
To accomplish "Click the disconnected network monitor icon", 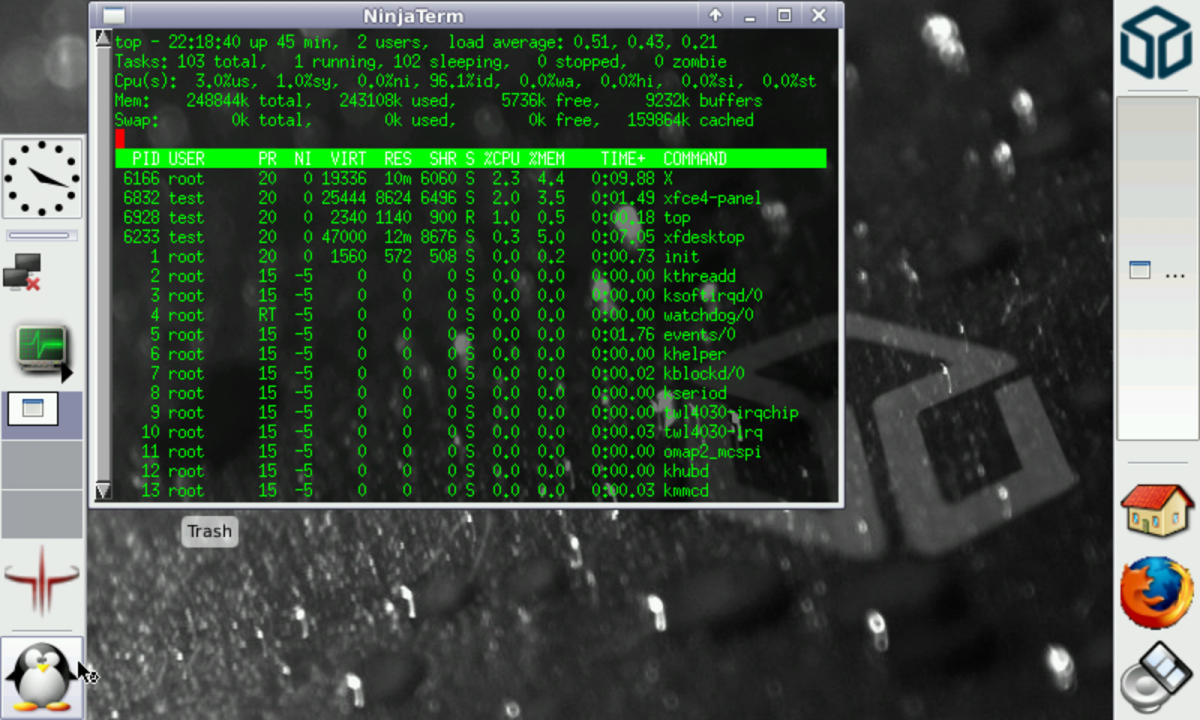I will point(22,272).
